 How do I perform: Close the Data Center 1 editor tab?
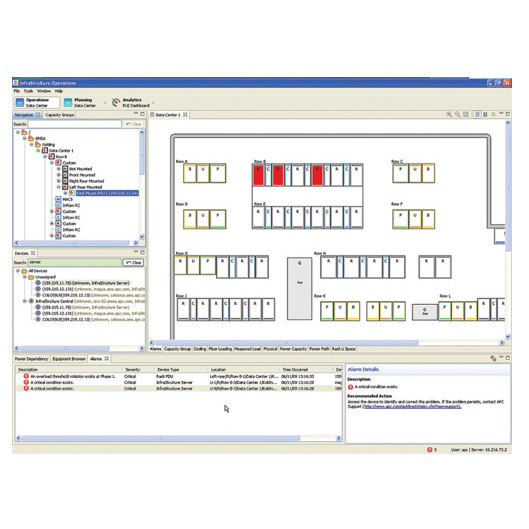[185, 115]
